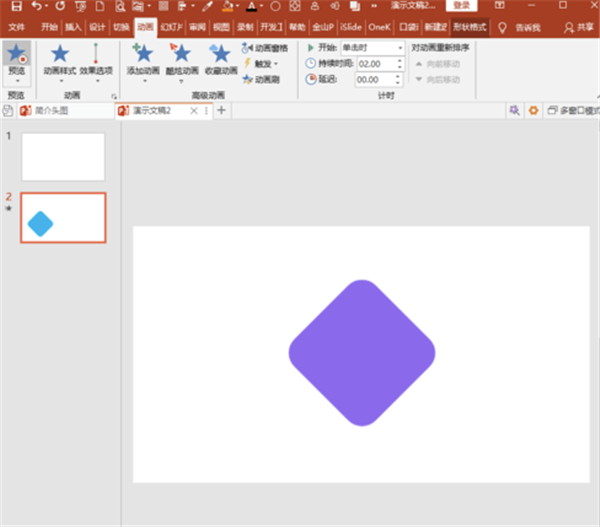This screenshot has height=527, width=600.
Task: Open the Slide Show ribbon tab
Action: (171, 28)
